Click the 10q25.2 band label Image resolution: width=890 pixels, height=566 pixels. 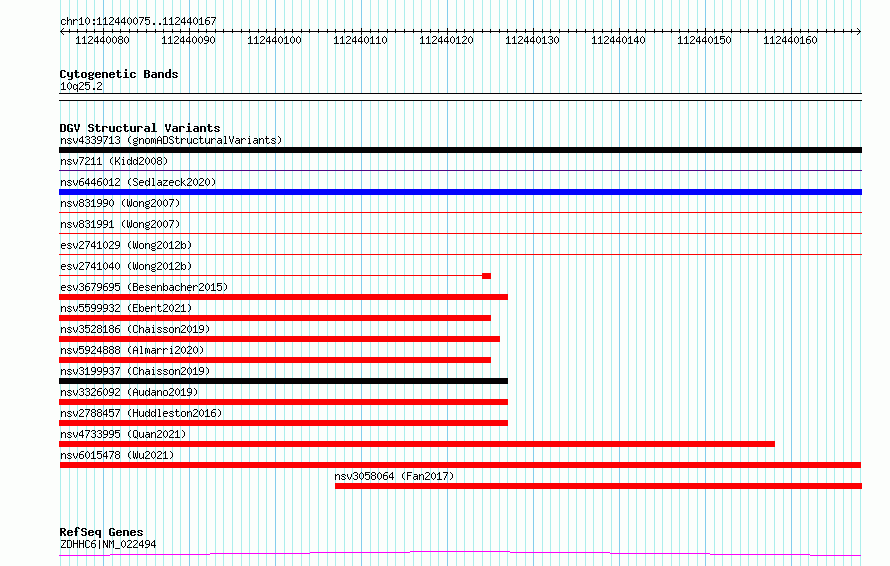[81, 86]
